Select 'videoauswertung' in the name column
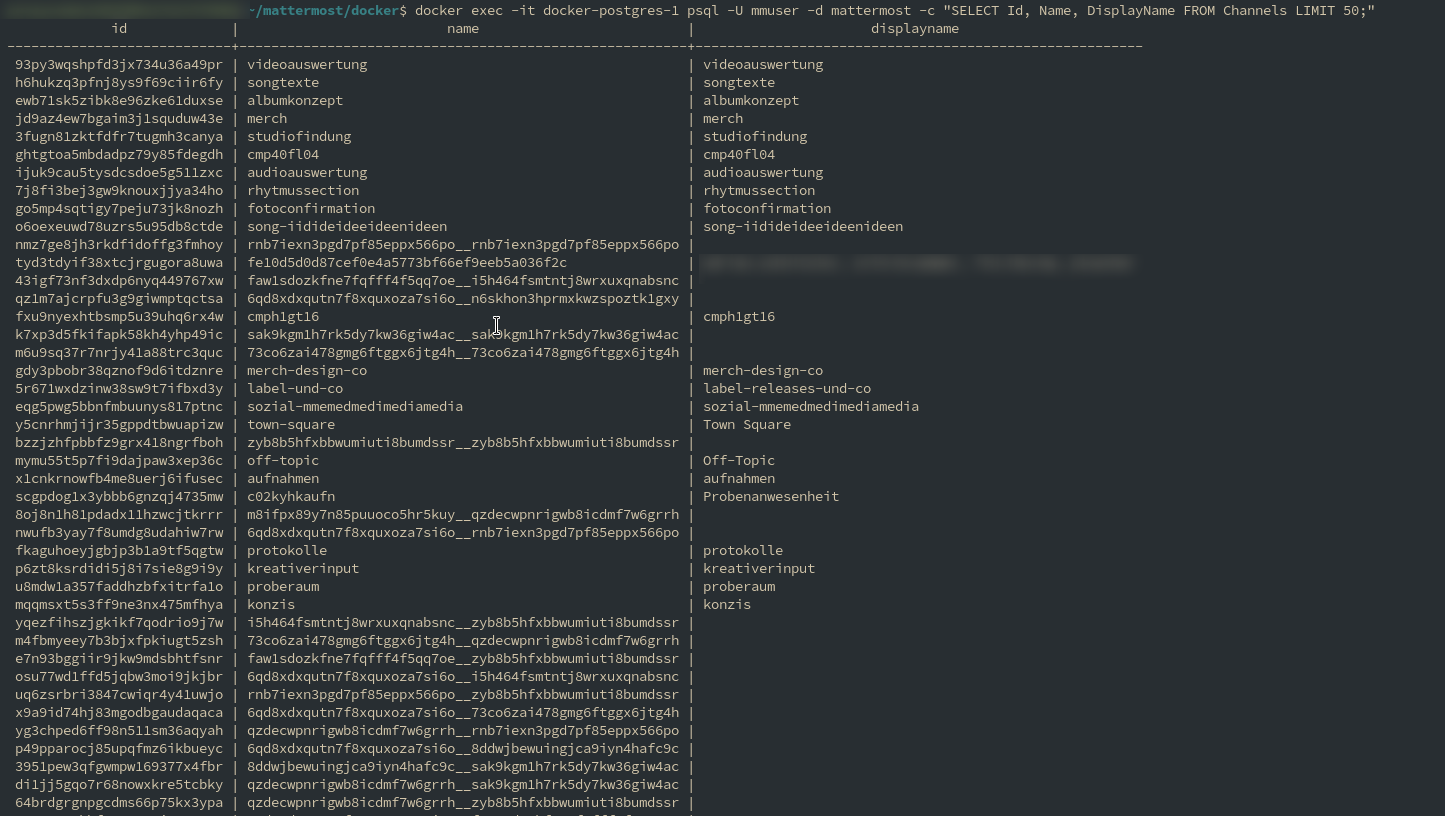1445x816 pixels. (x=307, y=64)
